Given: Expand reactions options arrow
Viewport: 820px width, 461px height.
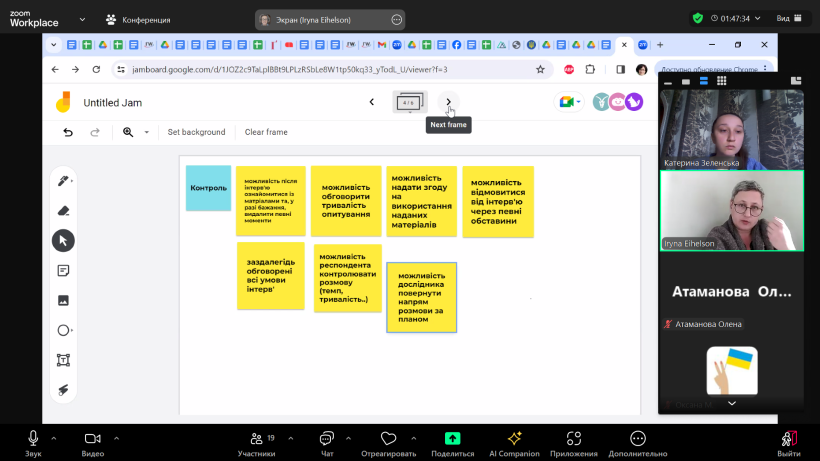Looking at the screenshot, I should (414, 439).
